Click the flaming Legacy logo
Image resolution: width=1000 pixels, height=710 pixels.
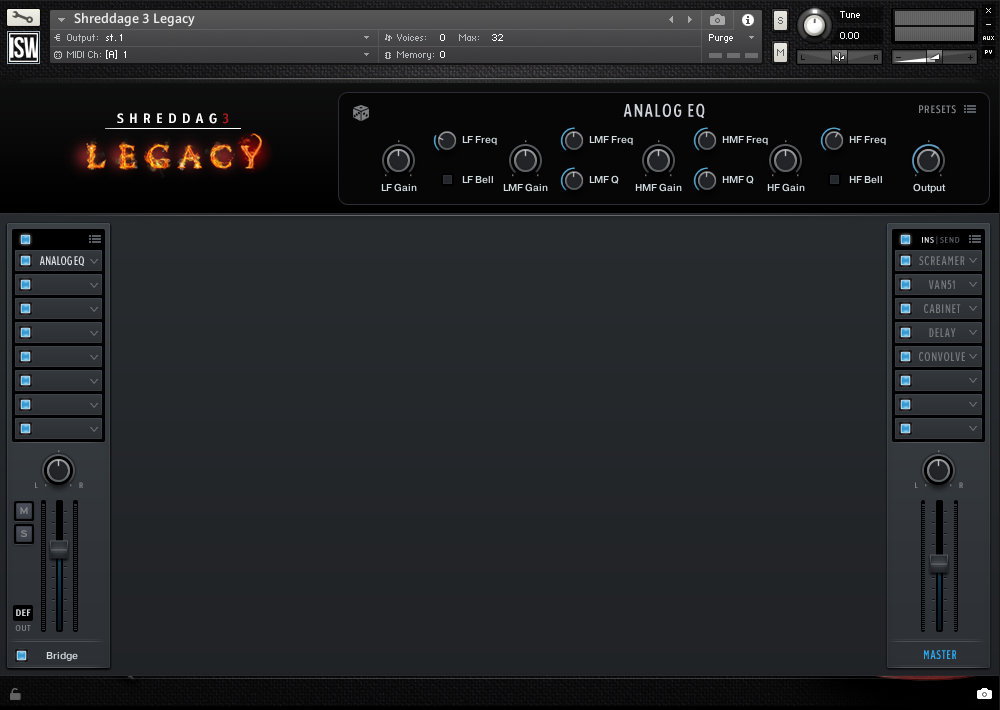[x=172, y=155]
